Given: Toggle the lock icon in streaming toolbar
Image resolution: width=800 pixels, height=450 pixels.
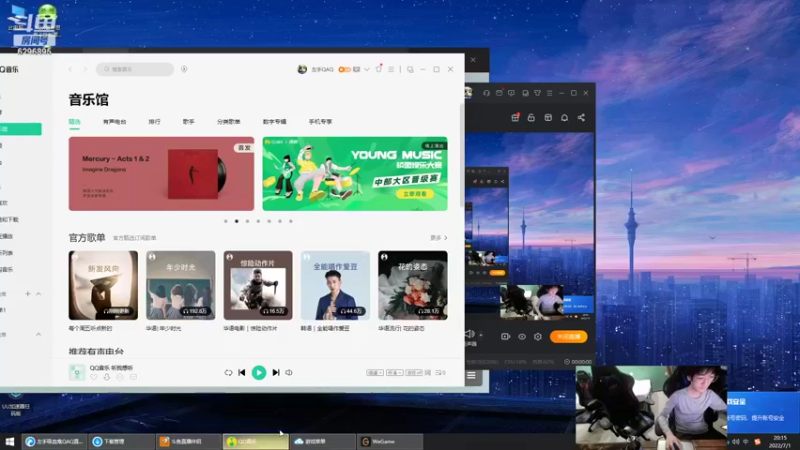Looking at the screenshot, I should [x=531, y=118].
